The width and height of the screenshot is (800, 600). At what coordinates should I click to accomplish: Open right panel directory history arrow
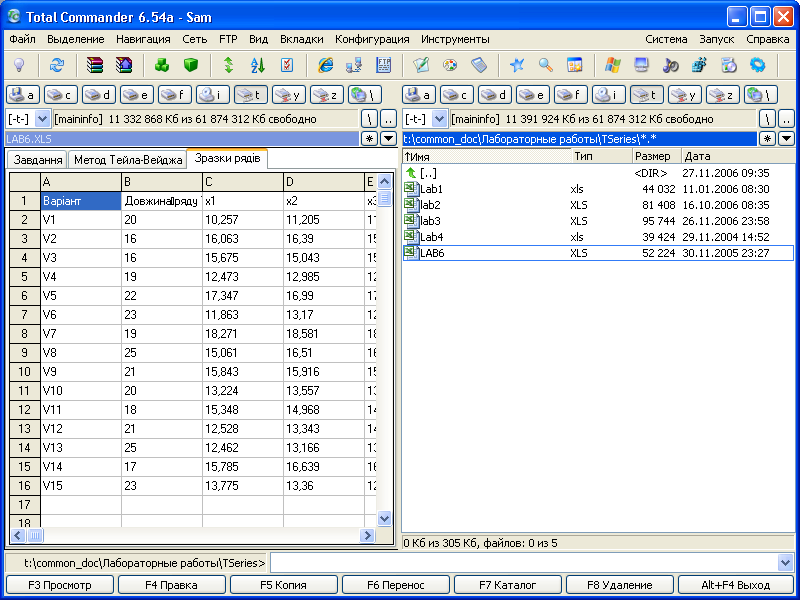786,138
